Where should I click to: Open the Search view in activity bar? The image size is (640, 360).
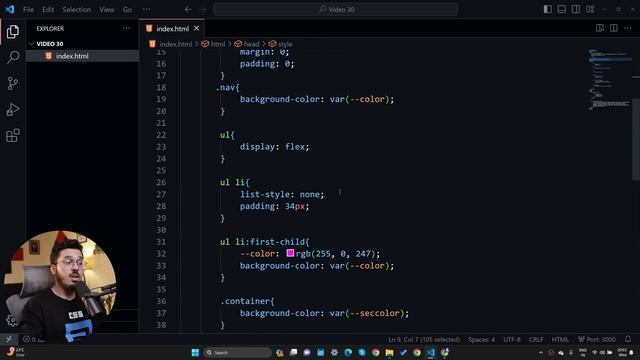coord(13,57)
